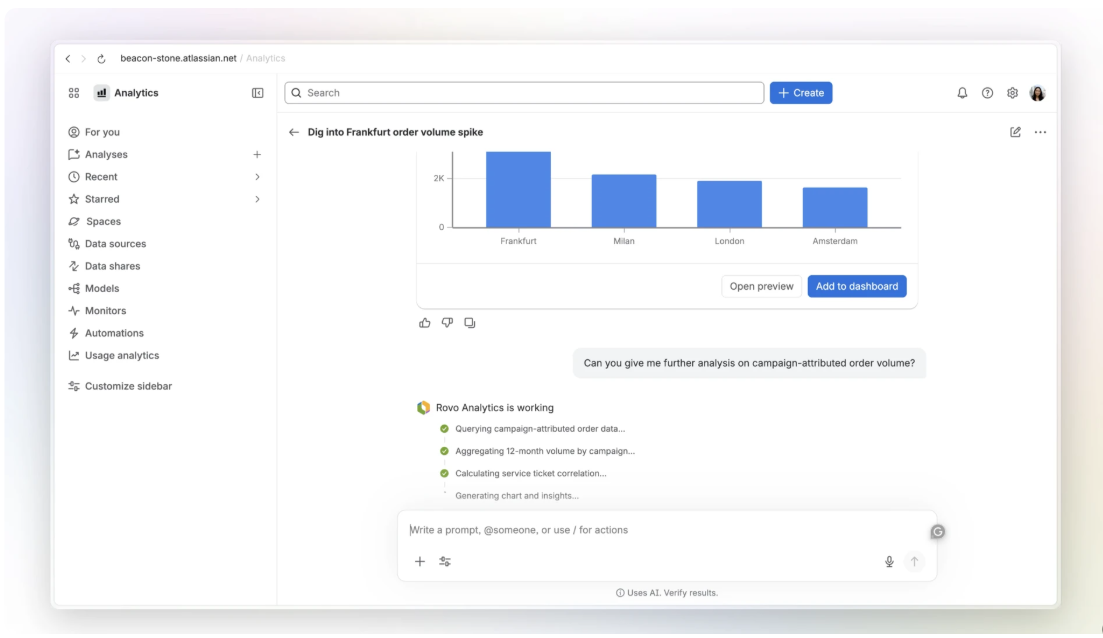This screenshot has height=638, width=1103.
Task: Click the Grammarly icon in prompt box
Action: [938, 532]
